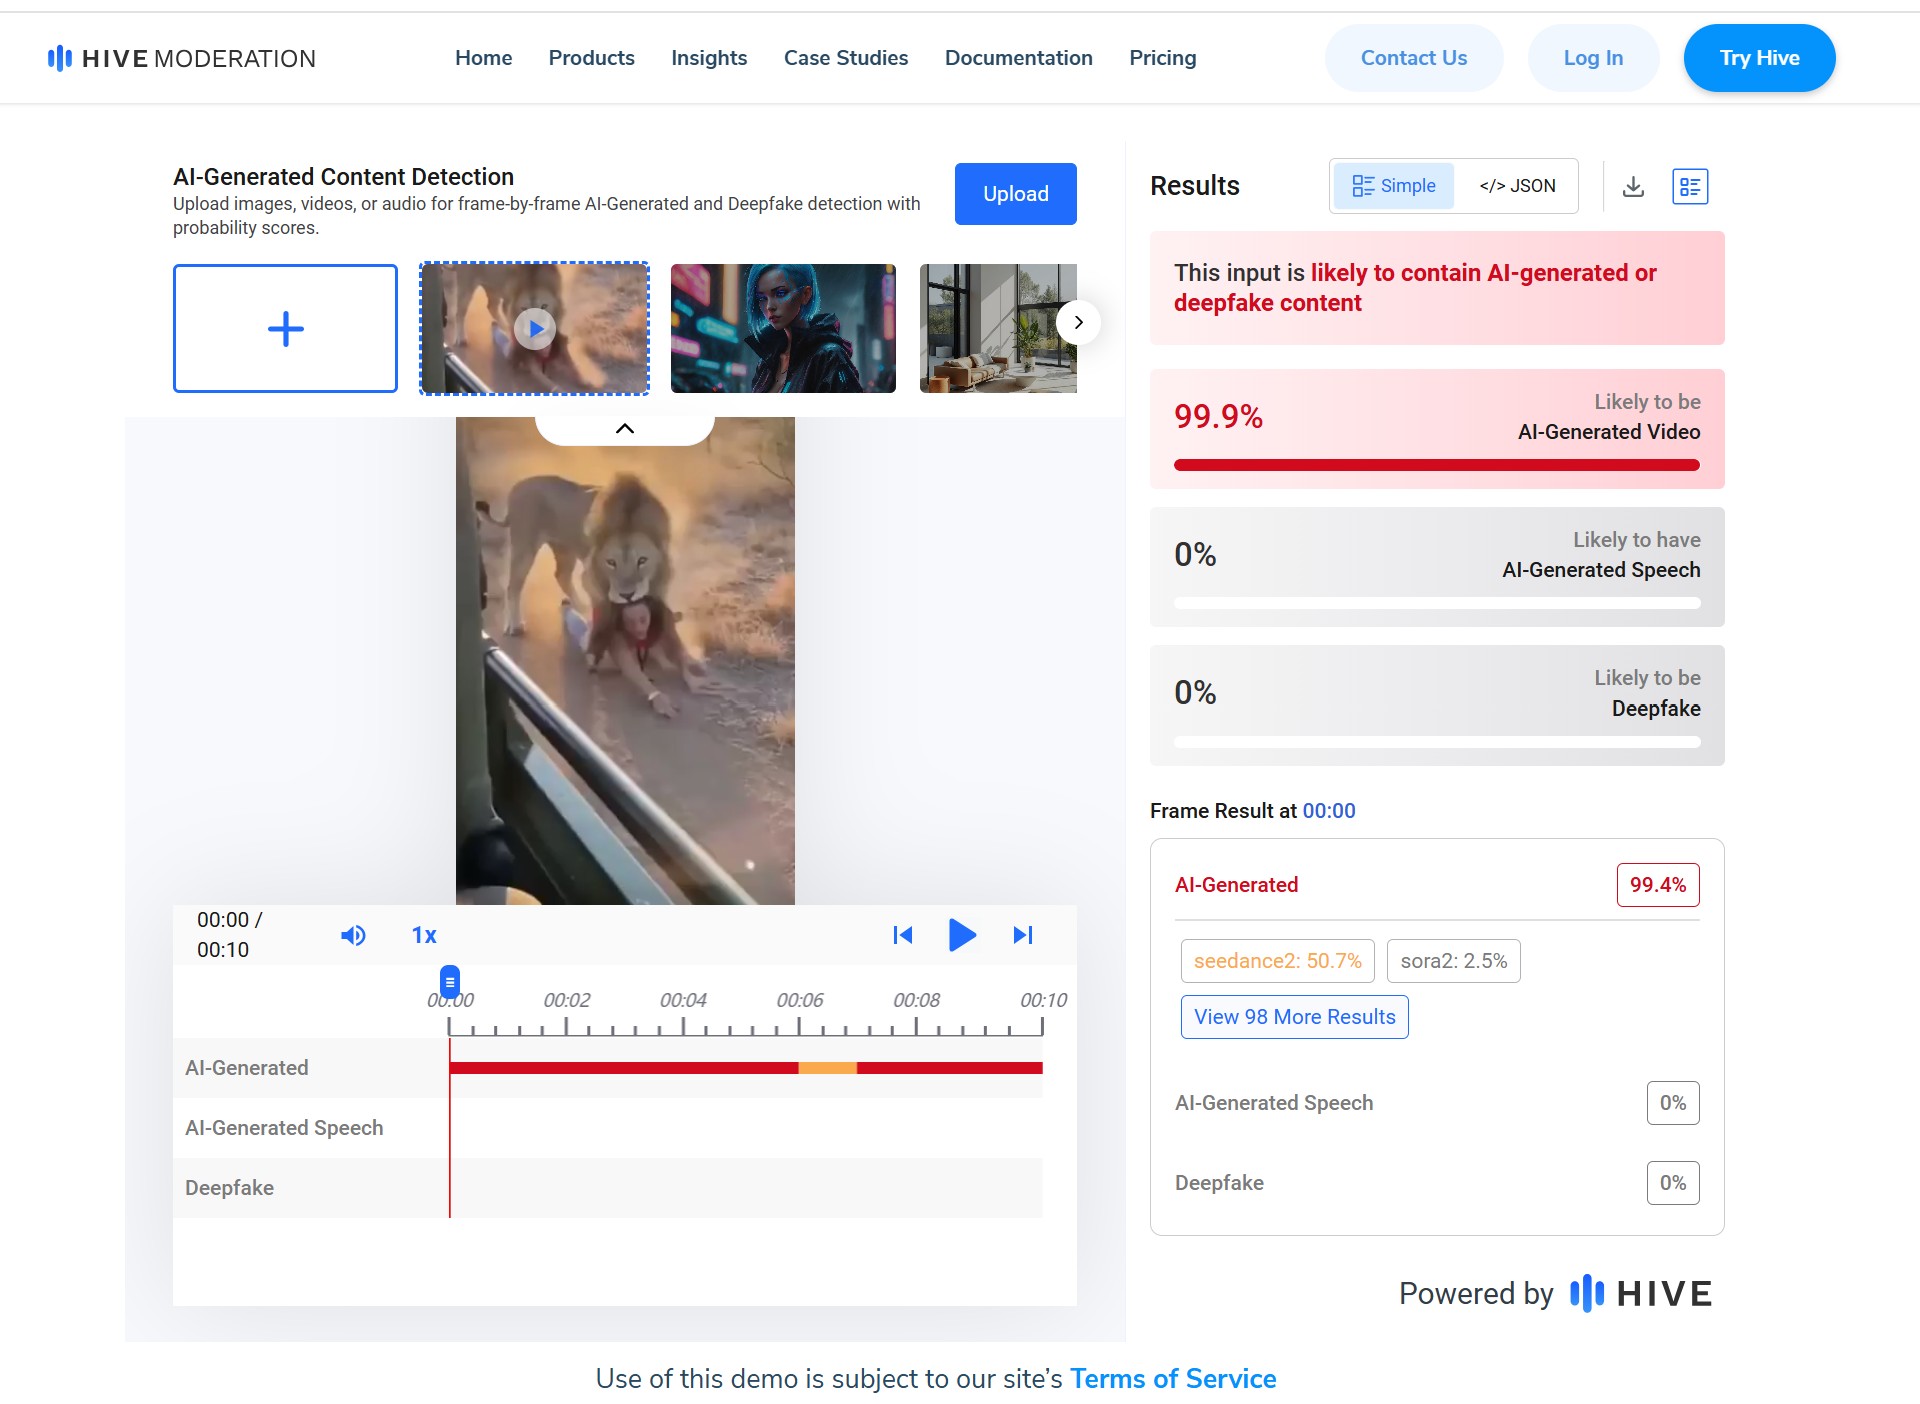Expand View 98 More Results
The width and height of the screenshot is (1920, 1404).
click(x=1294, y=1017)
